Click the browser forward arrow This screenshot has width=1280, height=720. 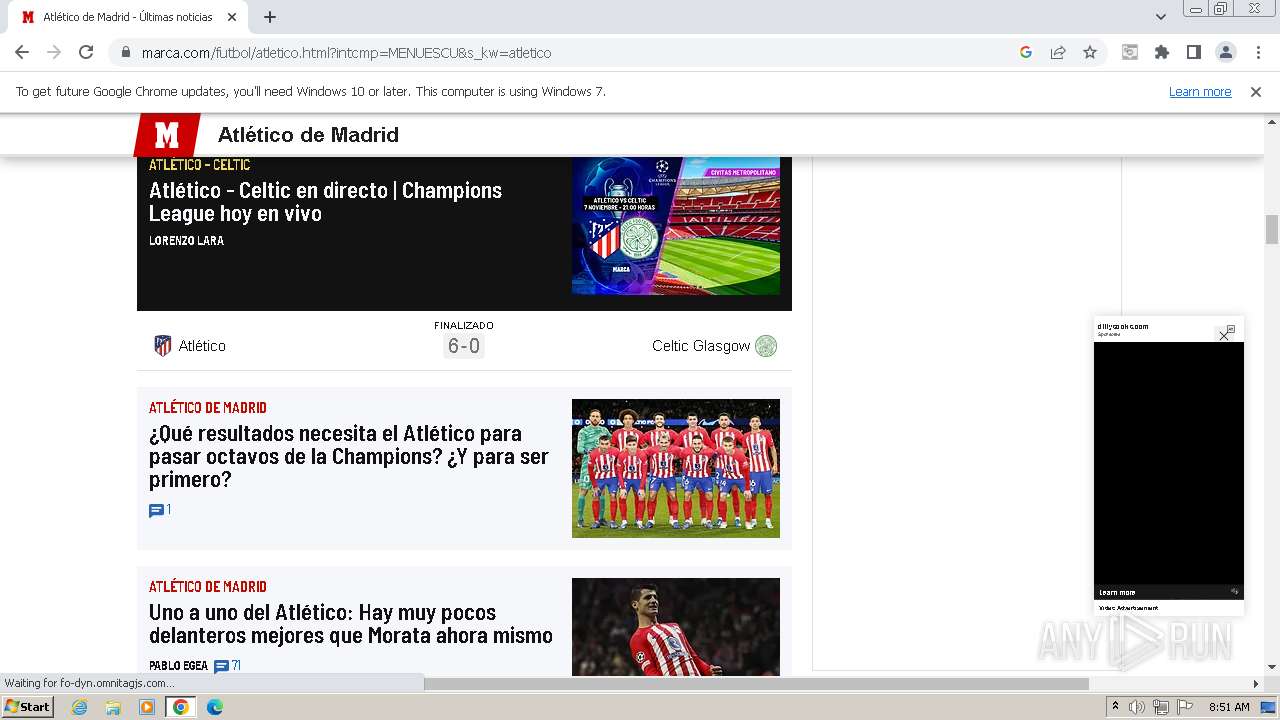54,52
